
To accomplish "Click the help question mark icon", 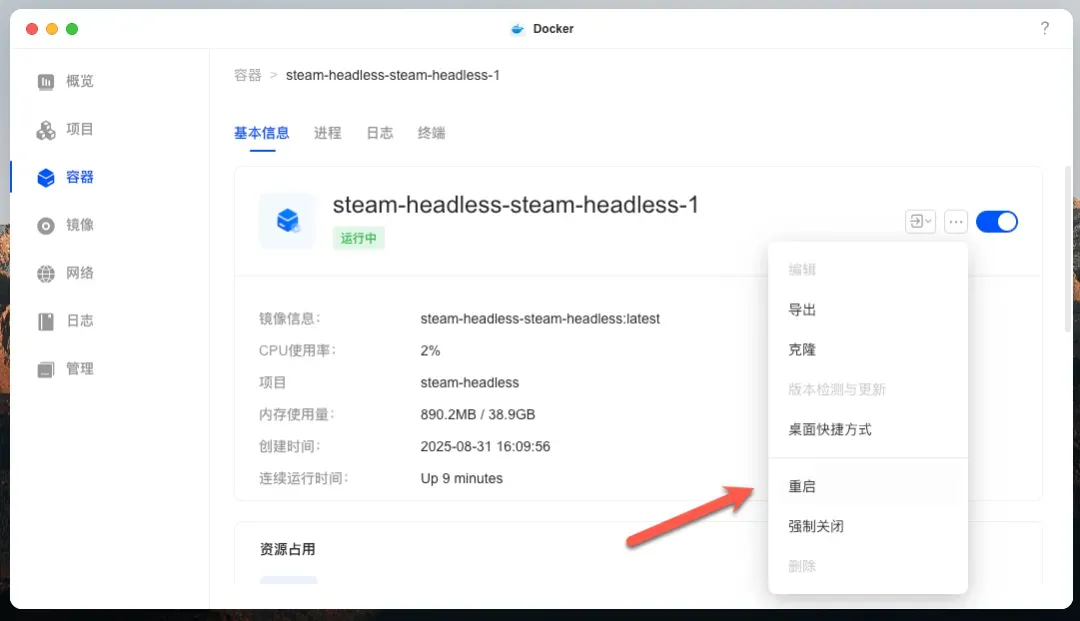I will [1044, 28].
